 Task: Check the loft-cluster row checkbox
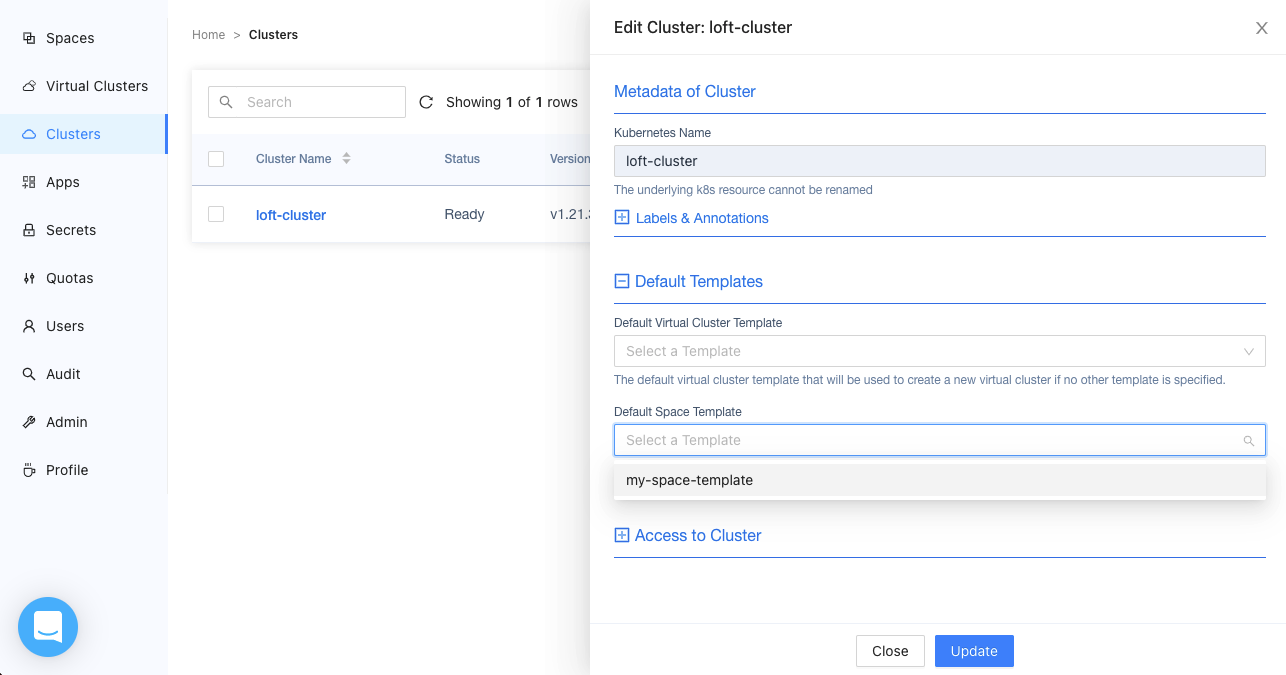216,214
